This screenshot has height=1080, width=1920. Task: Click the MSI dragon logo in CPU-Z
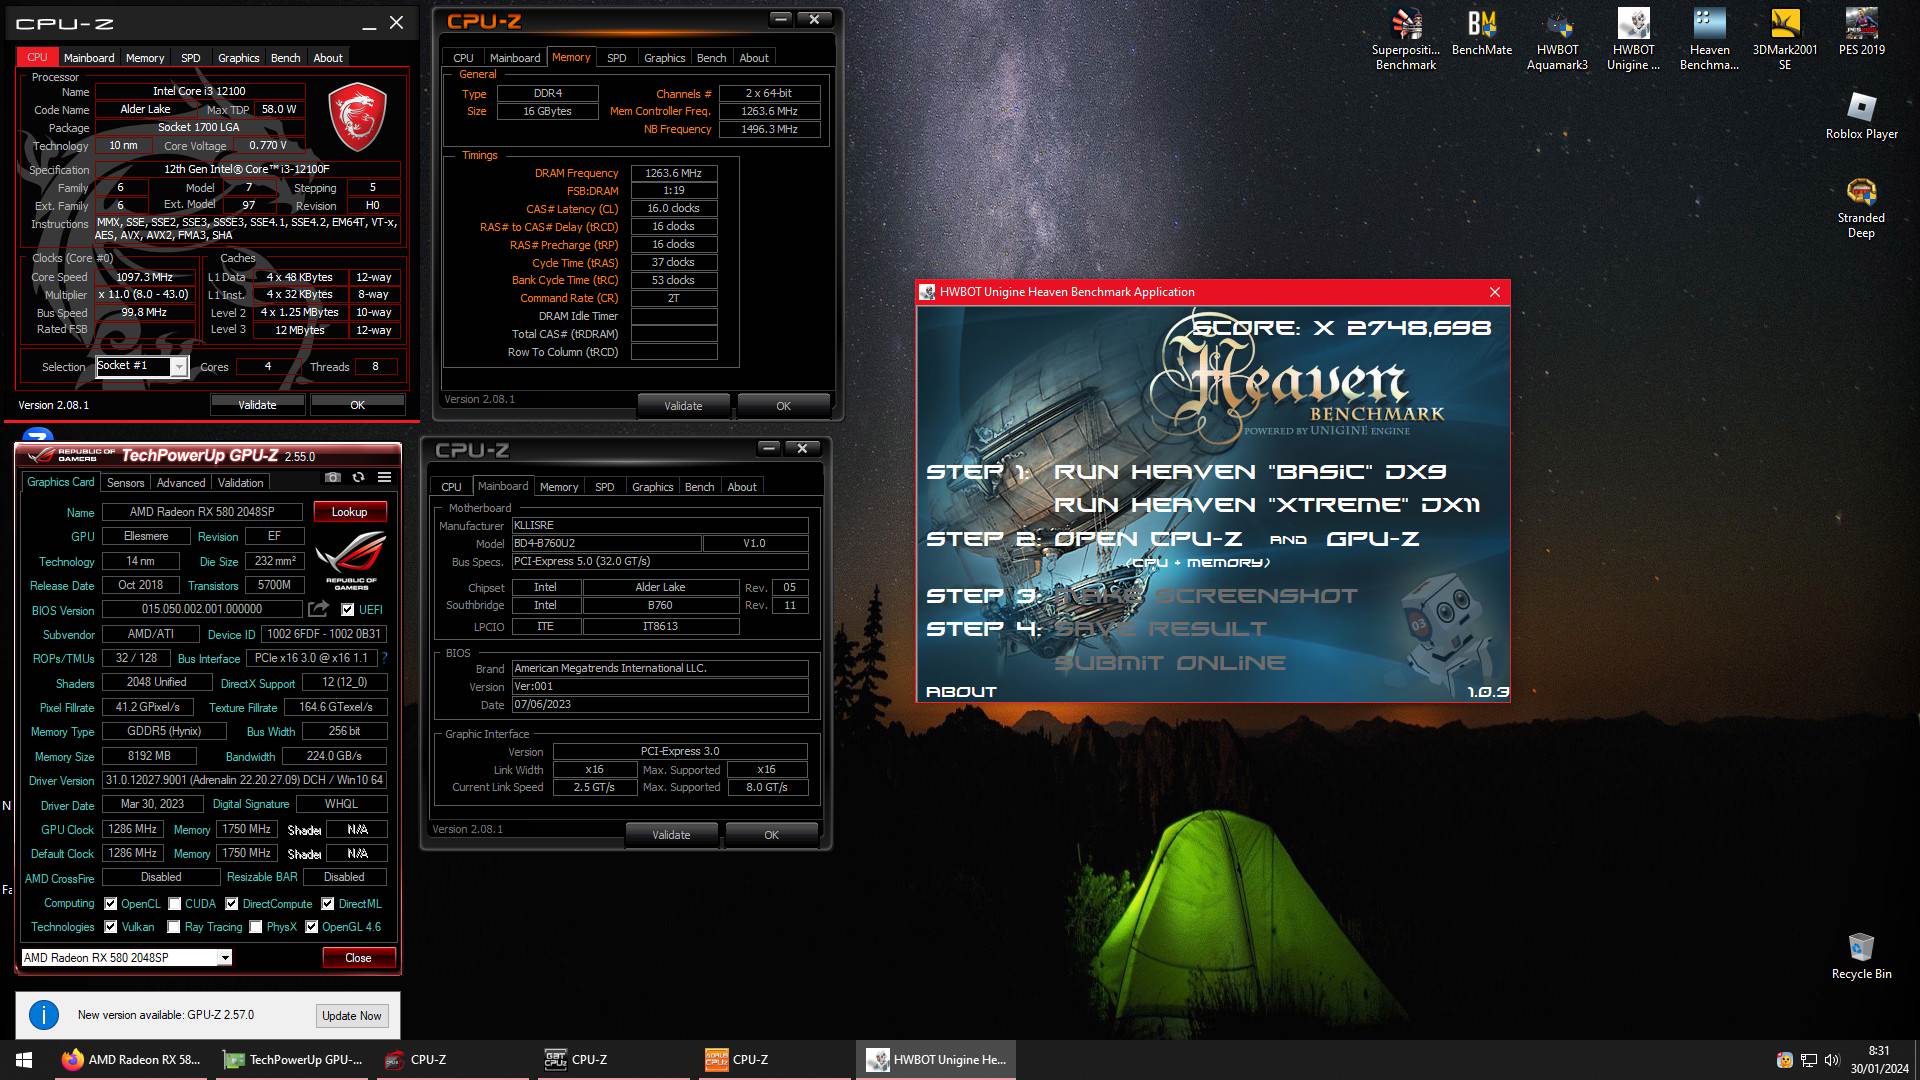pyautogui.click(x=357, y=118)
